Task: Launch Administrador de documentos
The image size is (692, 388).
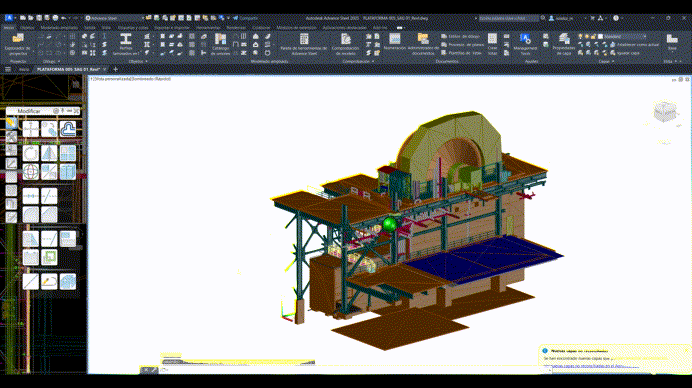Action: pyautogui.click(x=423, y=44)
